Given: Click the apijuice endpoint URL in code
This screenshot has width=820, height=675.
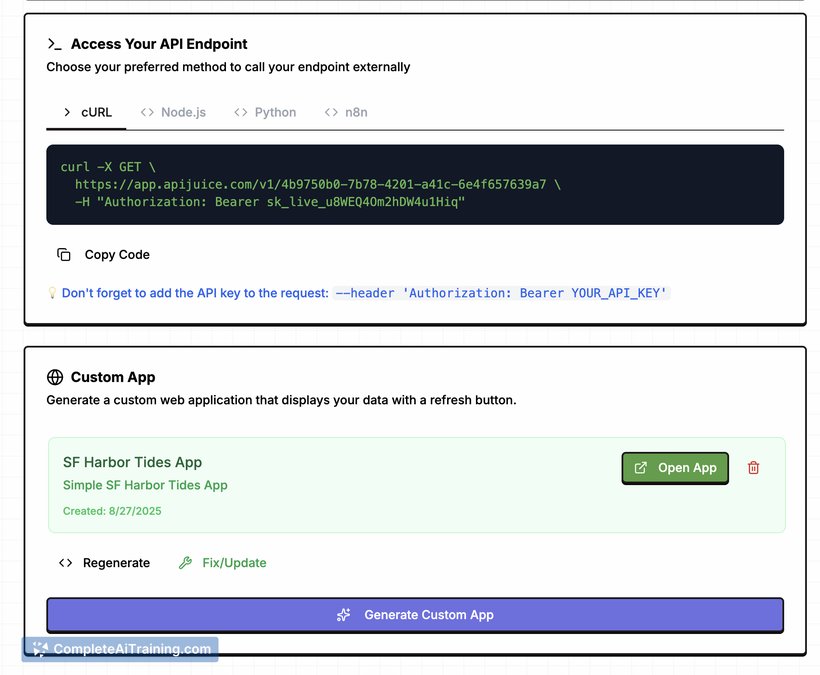Looking at the screenshot, I should pyautogui.click(x=311, y=185).
